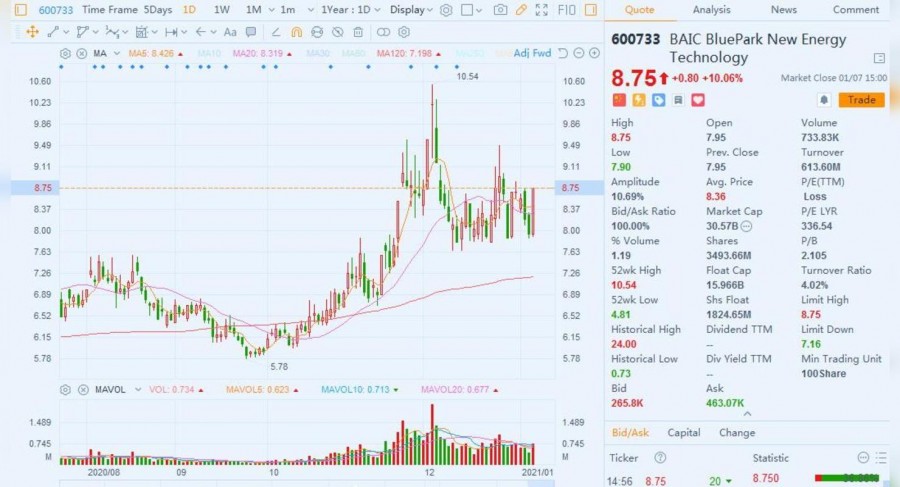The width and height of the screenshot is (900, 487).
Task: Select the Quote tab
Action: (639, 10)
